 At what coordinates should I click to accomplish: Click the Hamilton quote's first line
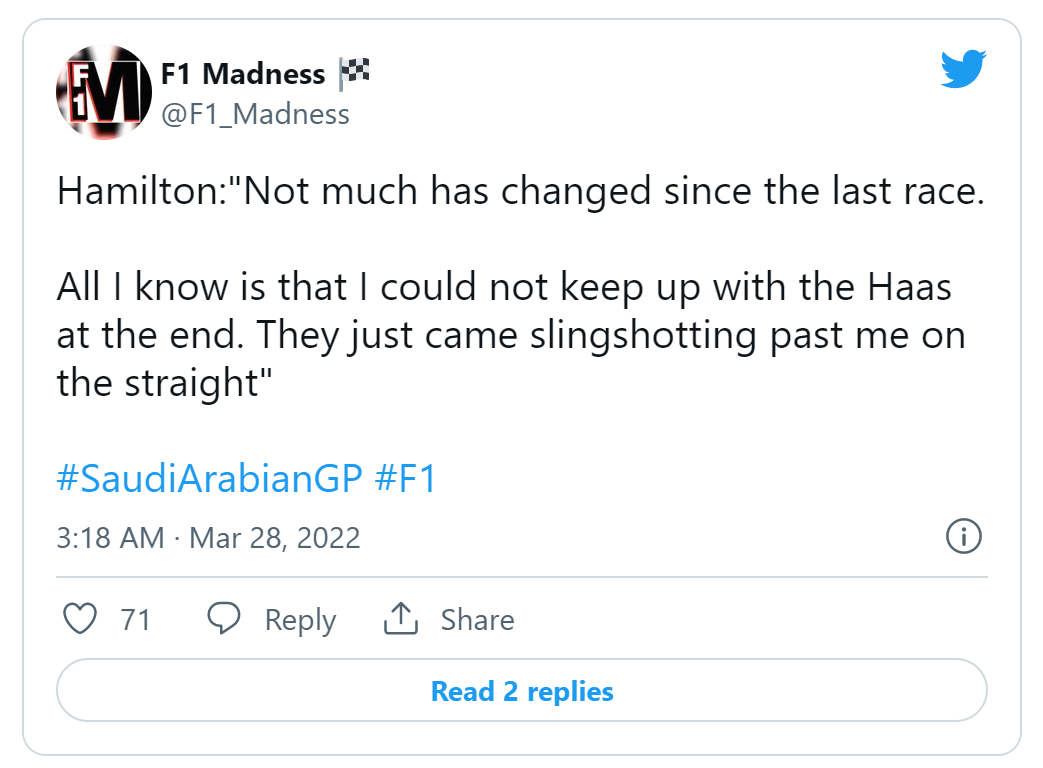coord(520,191)
